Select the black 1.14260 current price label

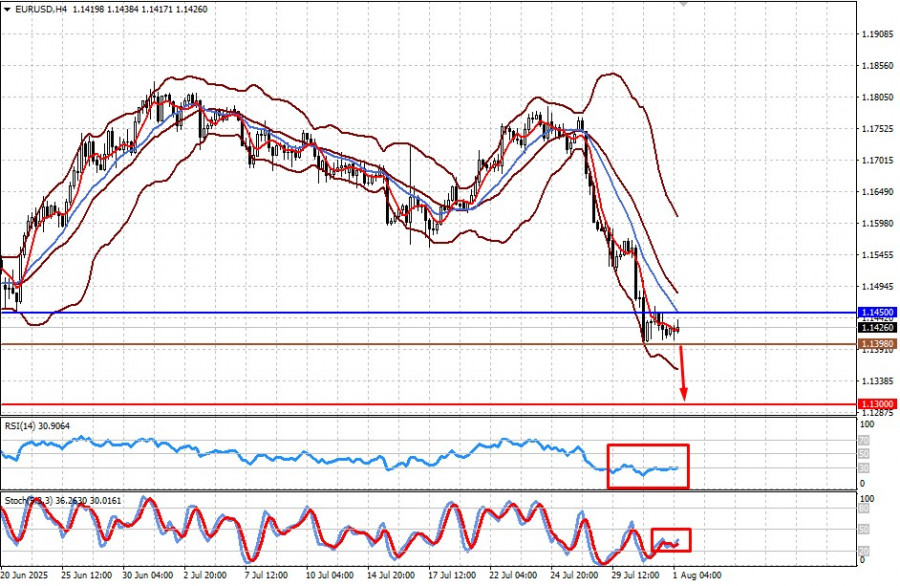[x=877, y=327]
